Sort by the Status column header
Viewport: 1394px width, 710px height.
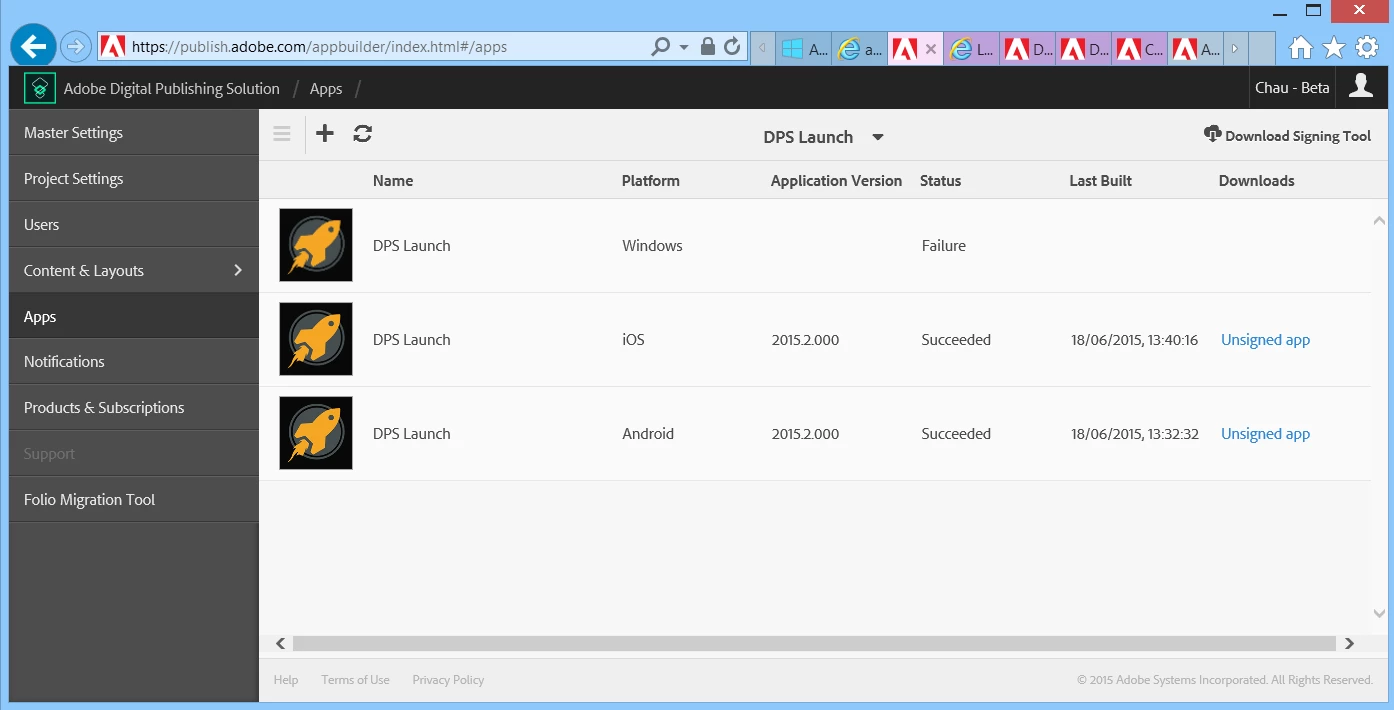941,181
